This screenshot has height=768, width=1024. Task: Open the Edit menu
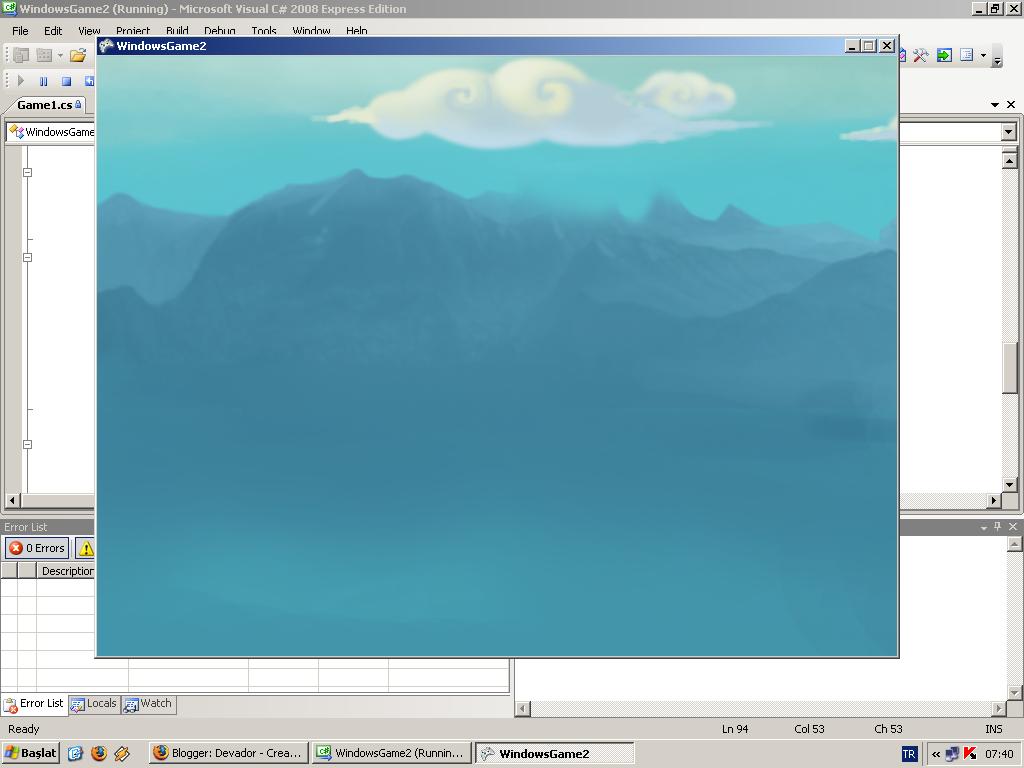(53, 31)
